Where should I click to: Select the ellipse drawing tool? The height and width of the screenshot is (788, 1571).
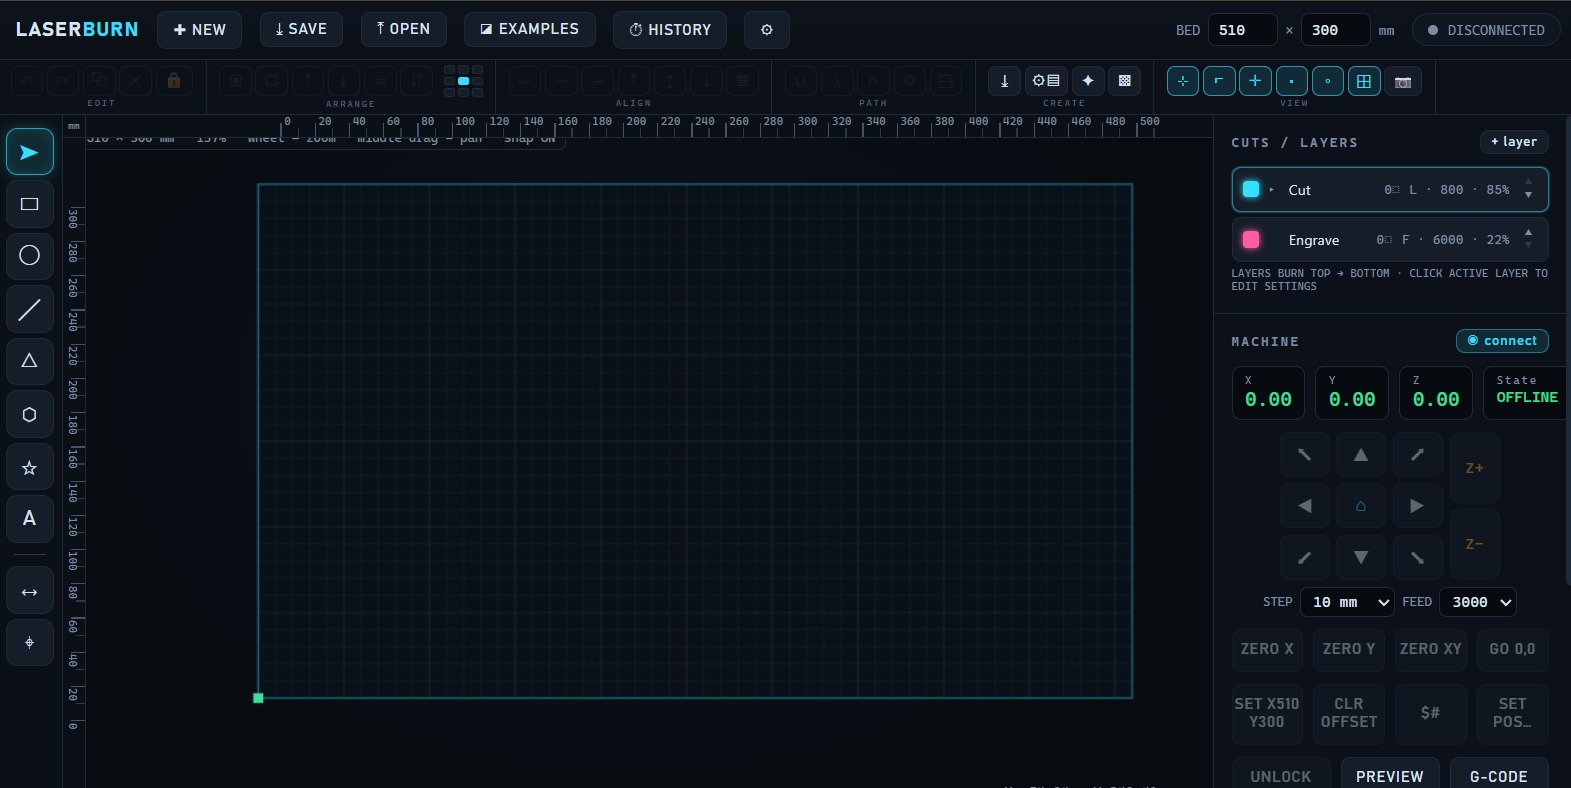(30, 255)
